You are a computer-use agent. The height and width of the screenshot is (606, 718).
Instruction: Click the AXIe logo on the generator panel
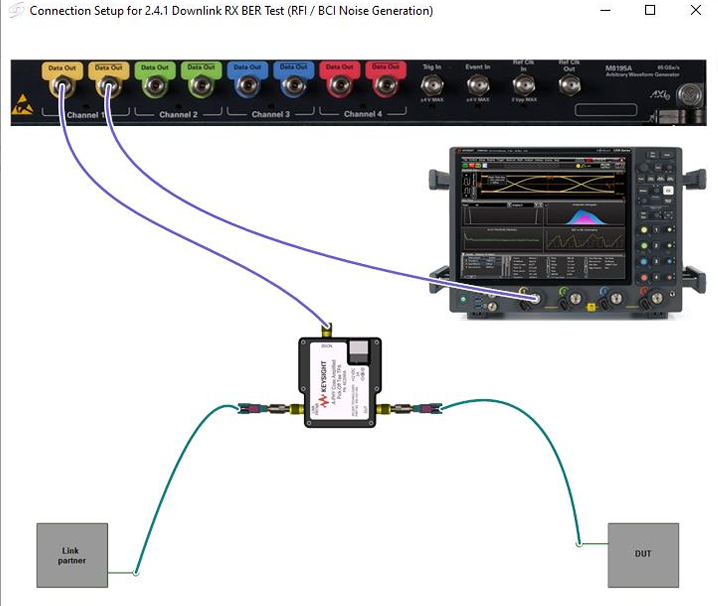[660, 95]
